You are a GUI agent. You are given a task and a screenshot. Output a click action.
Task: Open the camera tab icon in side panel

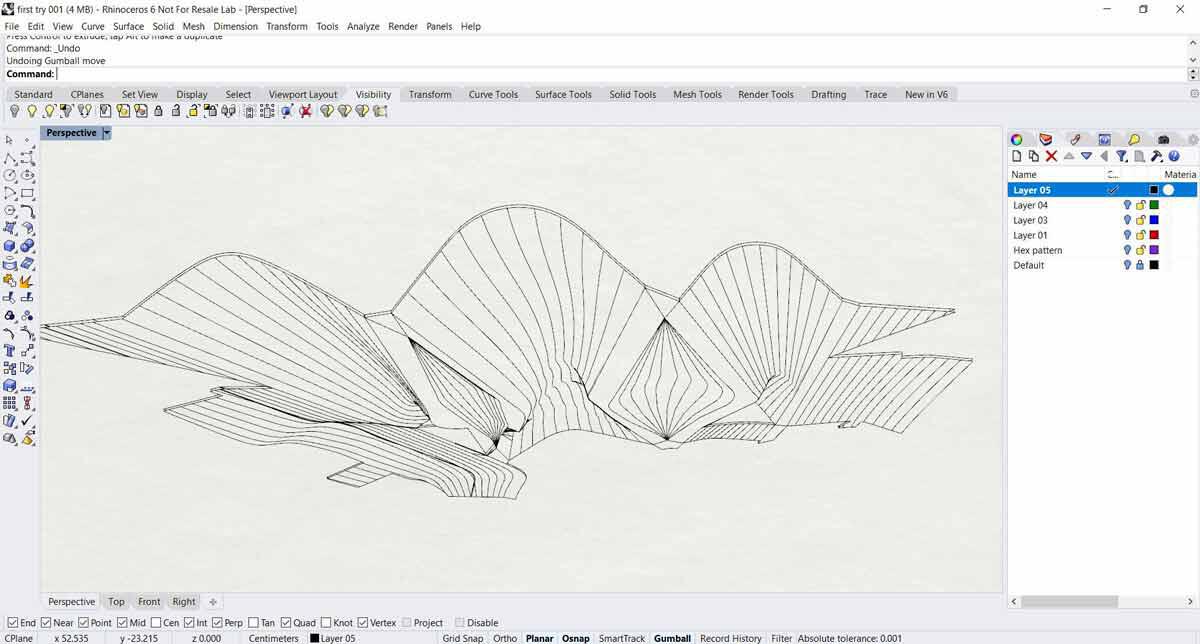coord(1163,139)
